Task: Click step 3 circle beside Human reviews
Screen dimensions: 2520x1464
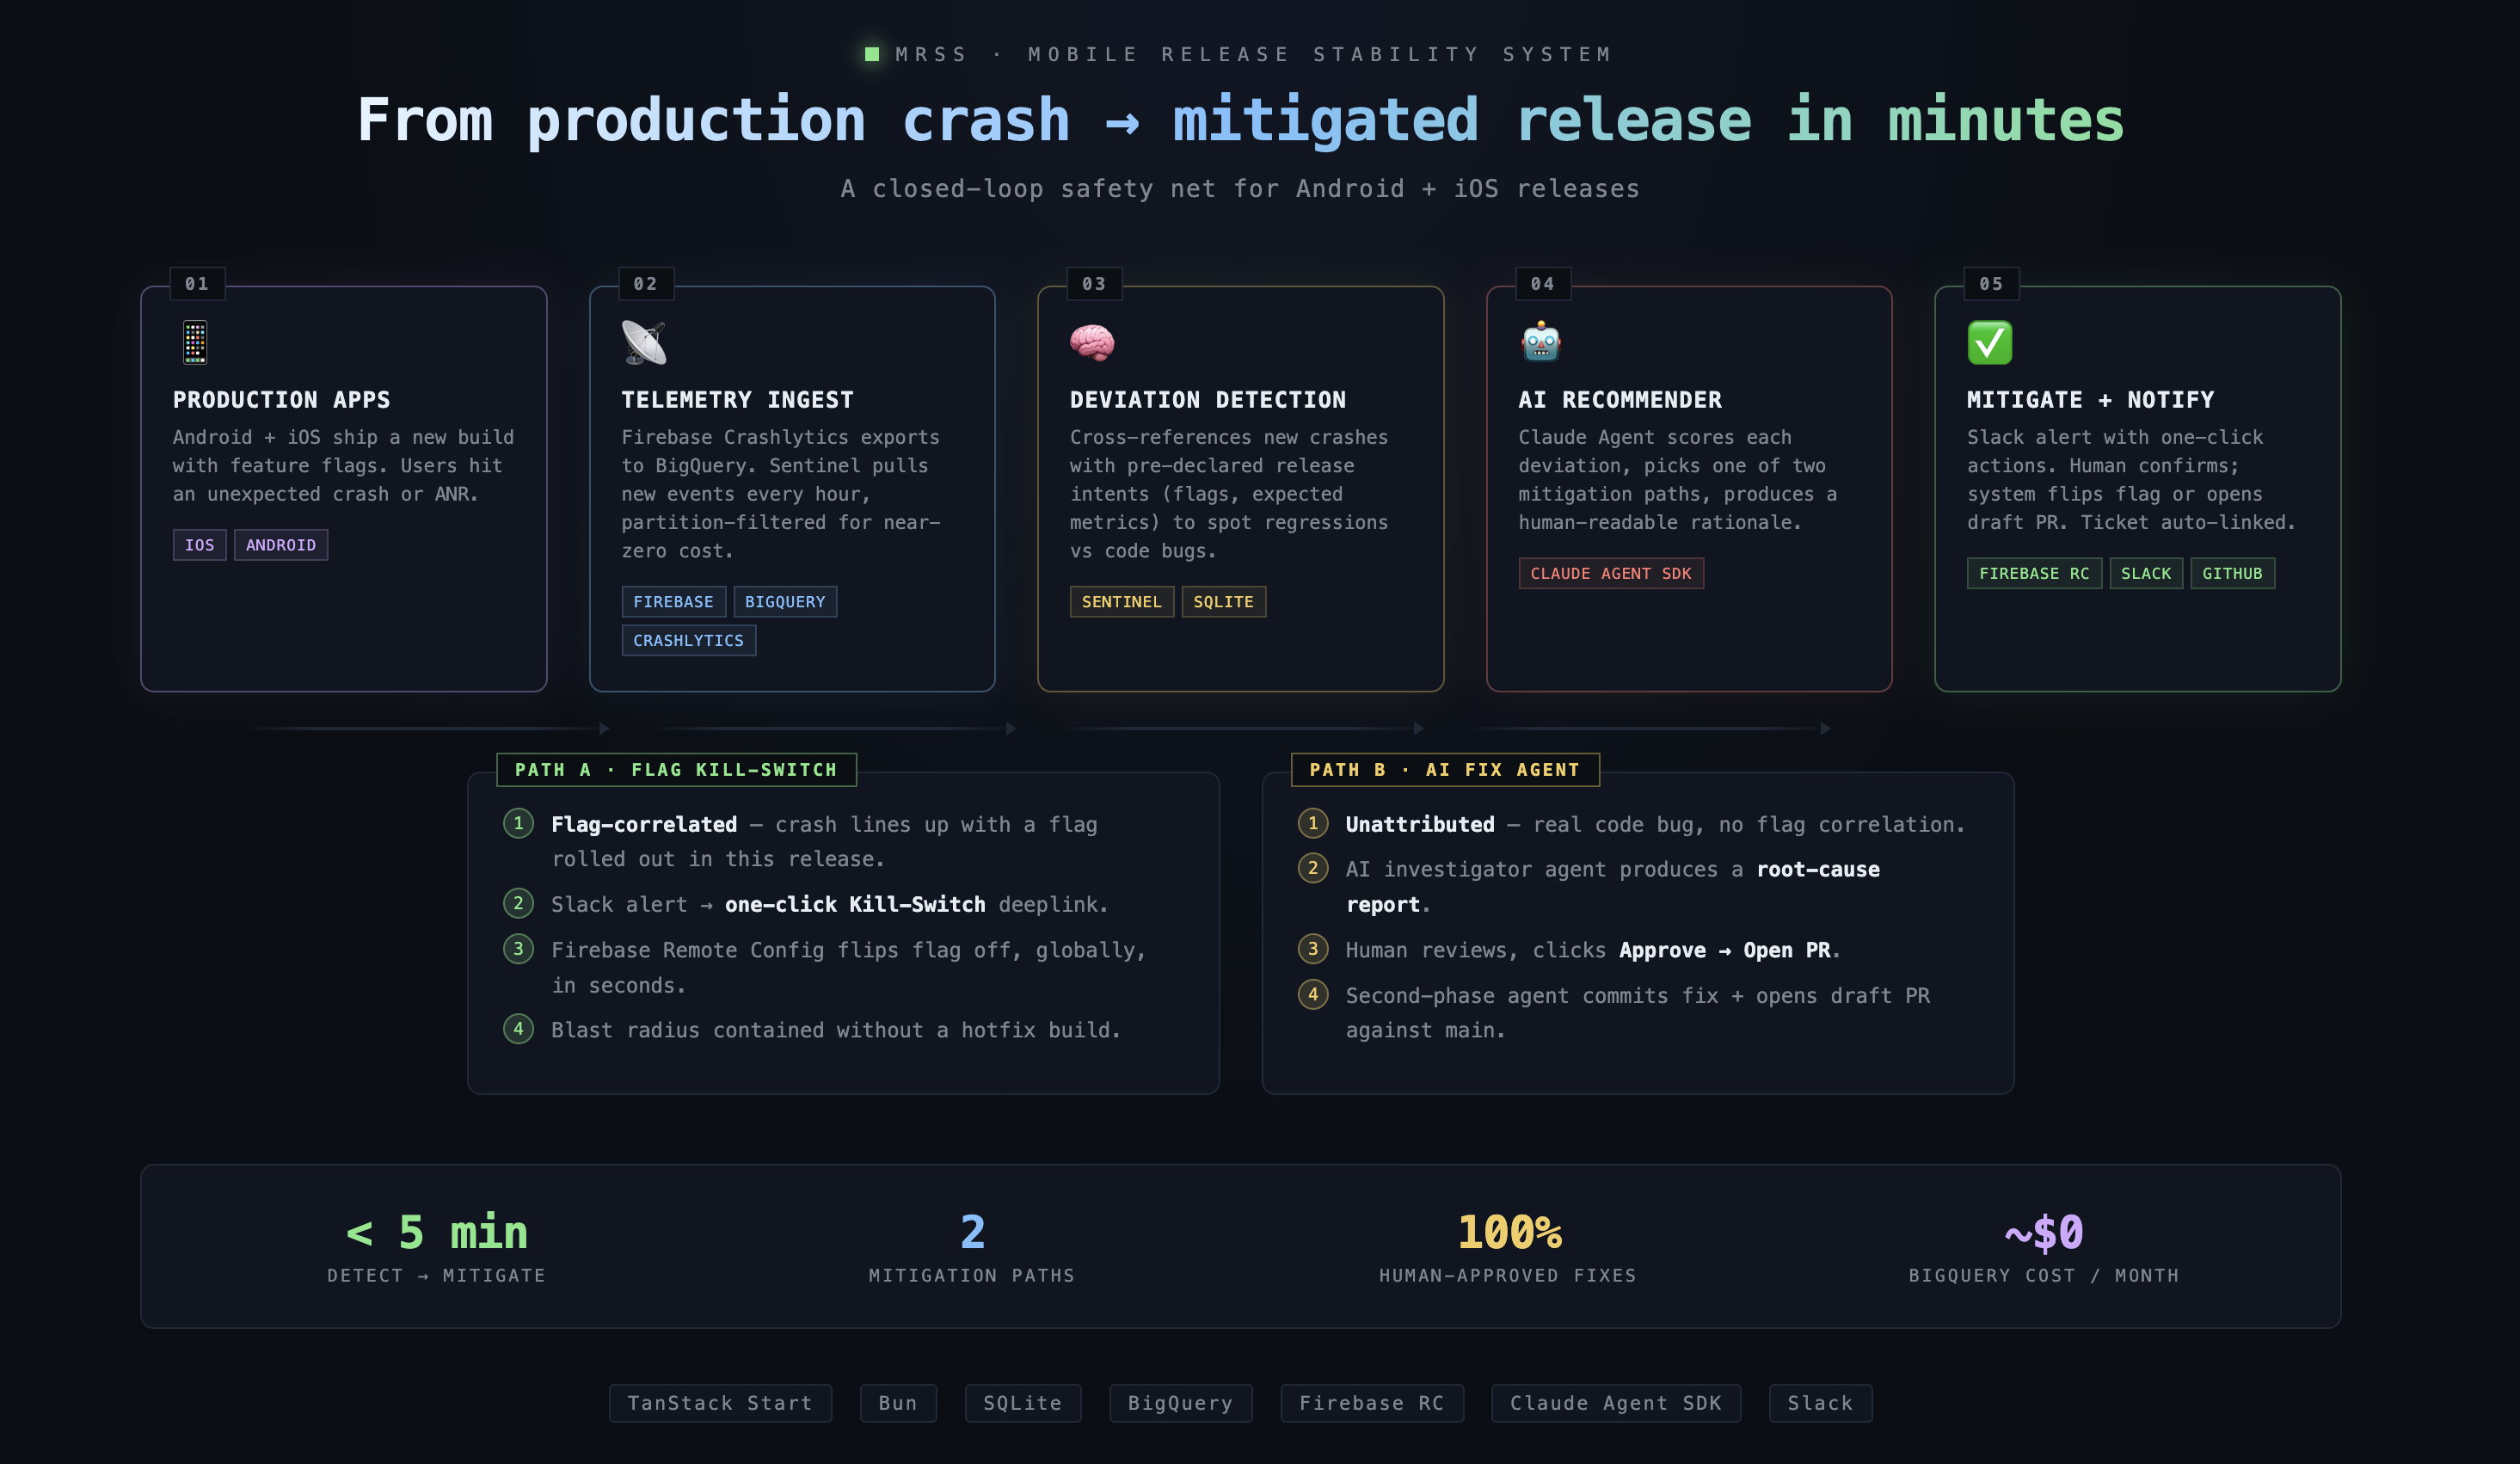Action: click(1313, 948)
